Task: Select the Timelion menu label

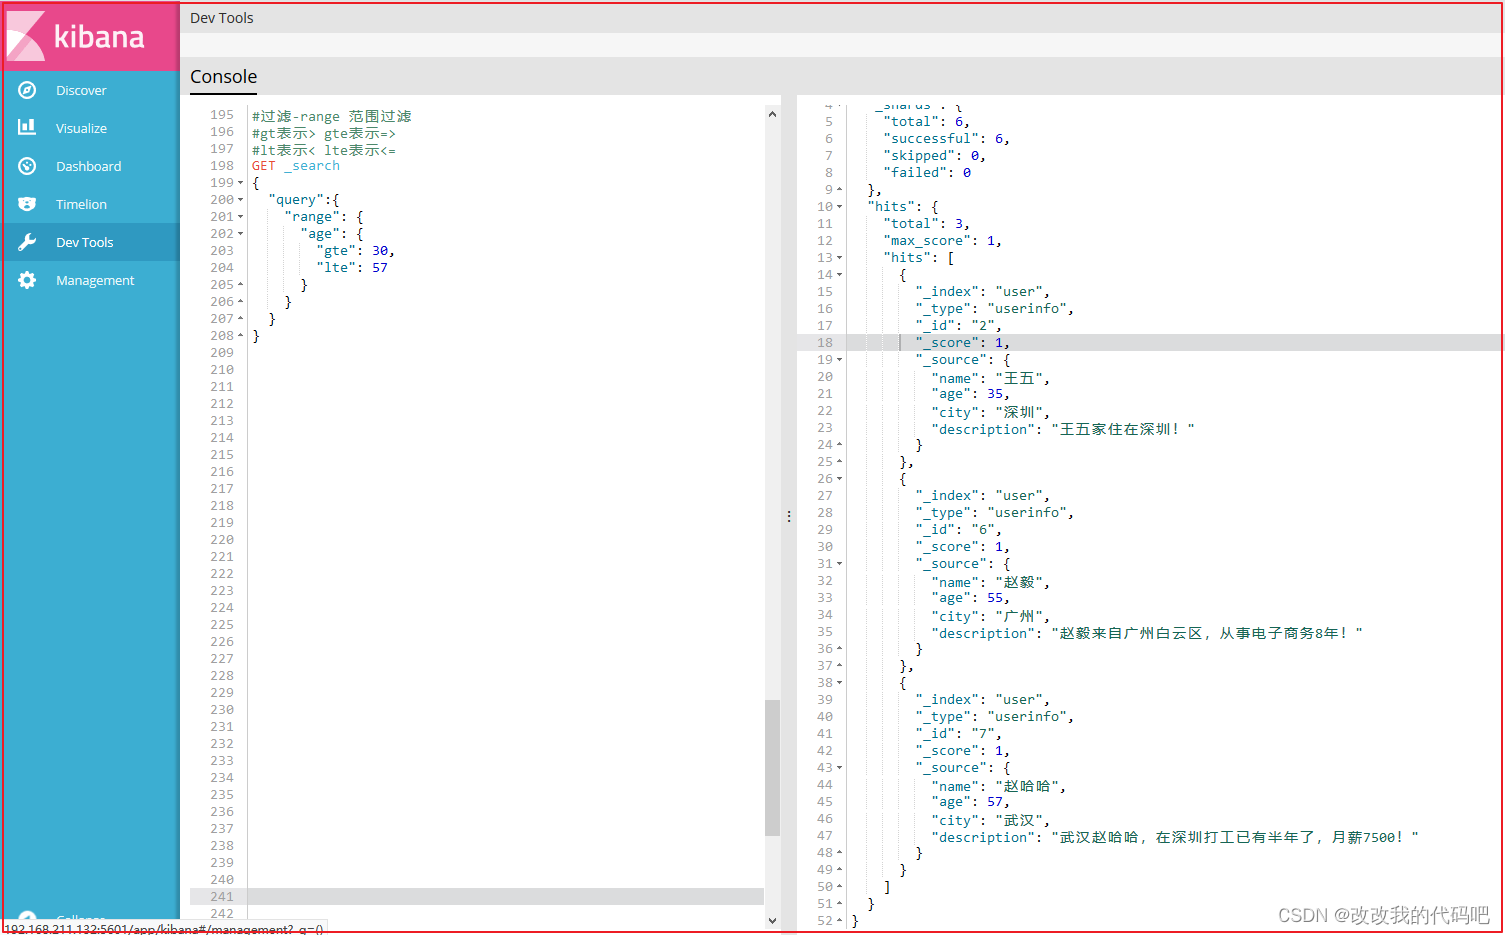Action: pyautogui.click(x=81, y=204)
